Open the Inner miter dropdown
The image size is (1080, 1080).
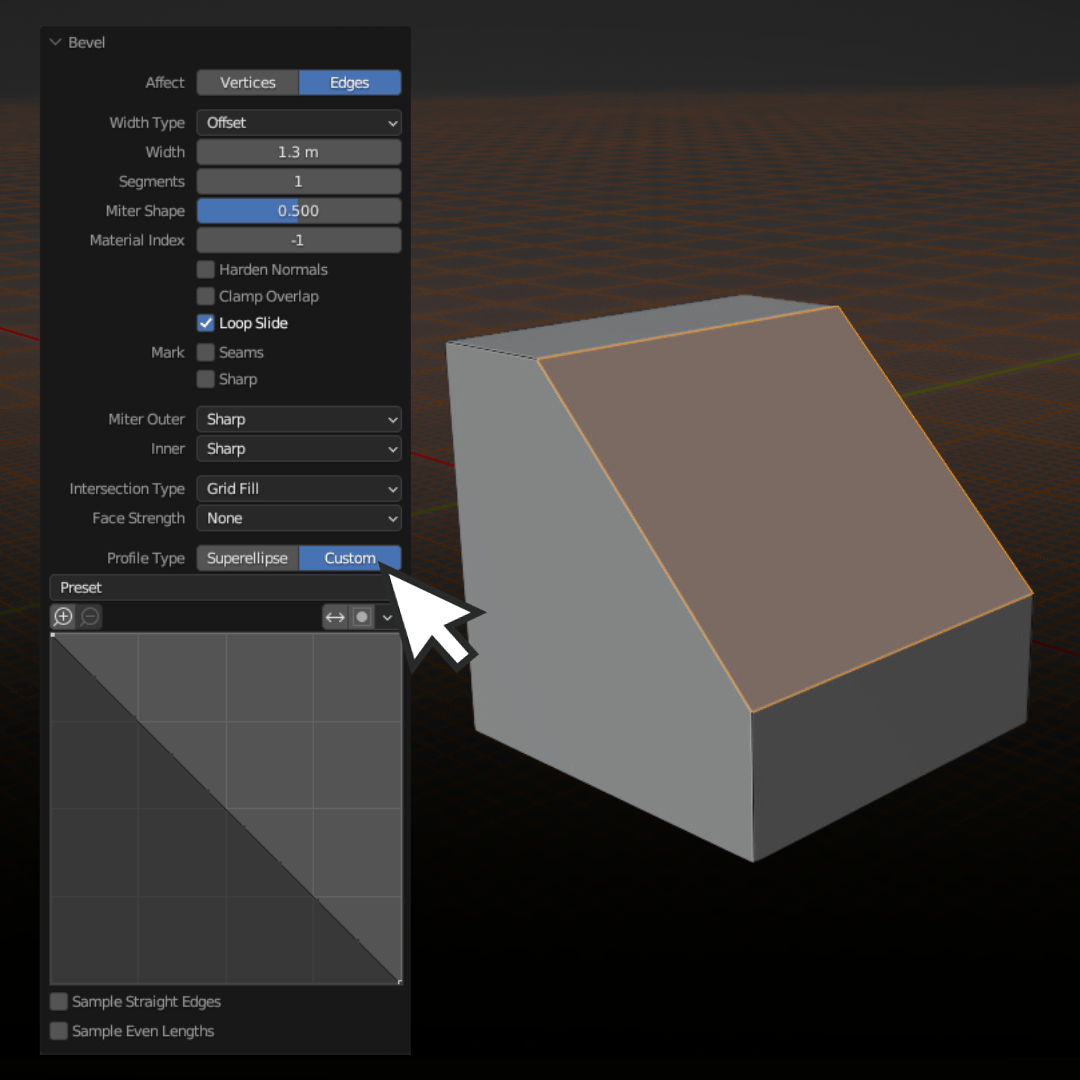click(x=299, y=449)
